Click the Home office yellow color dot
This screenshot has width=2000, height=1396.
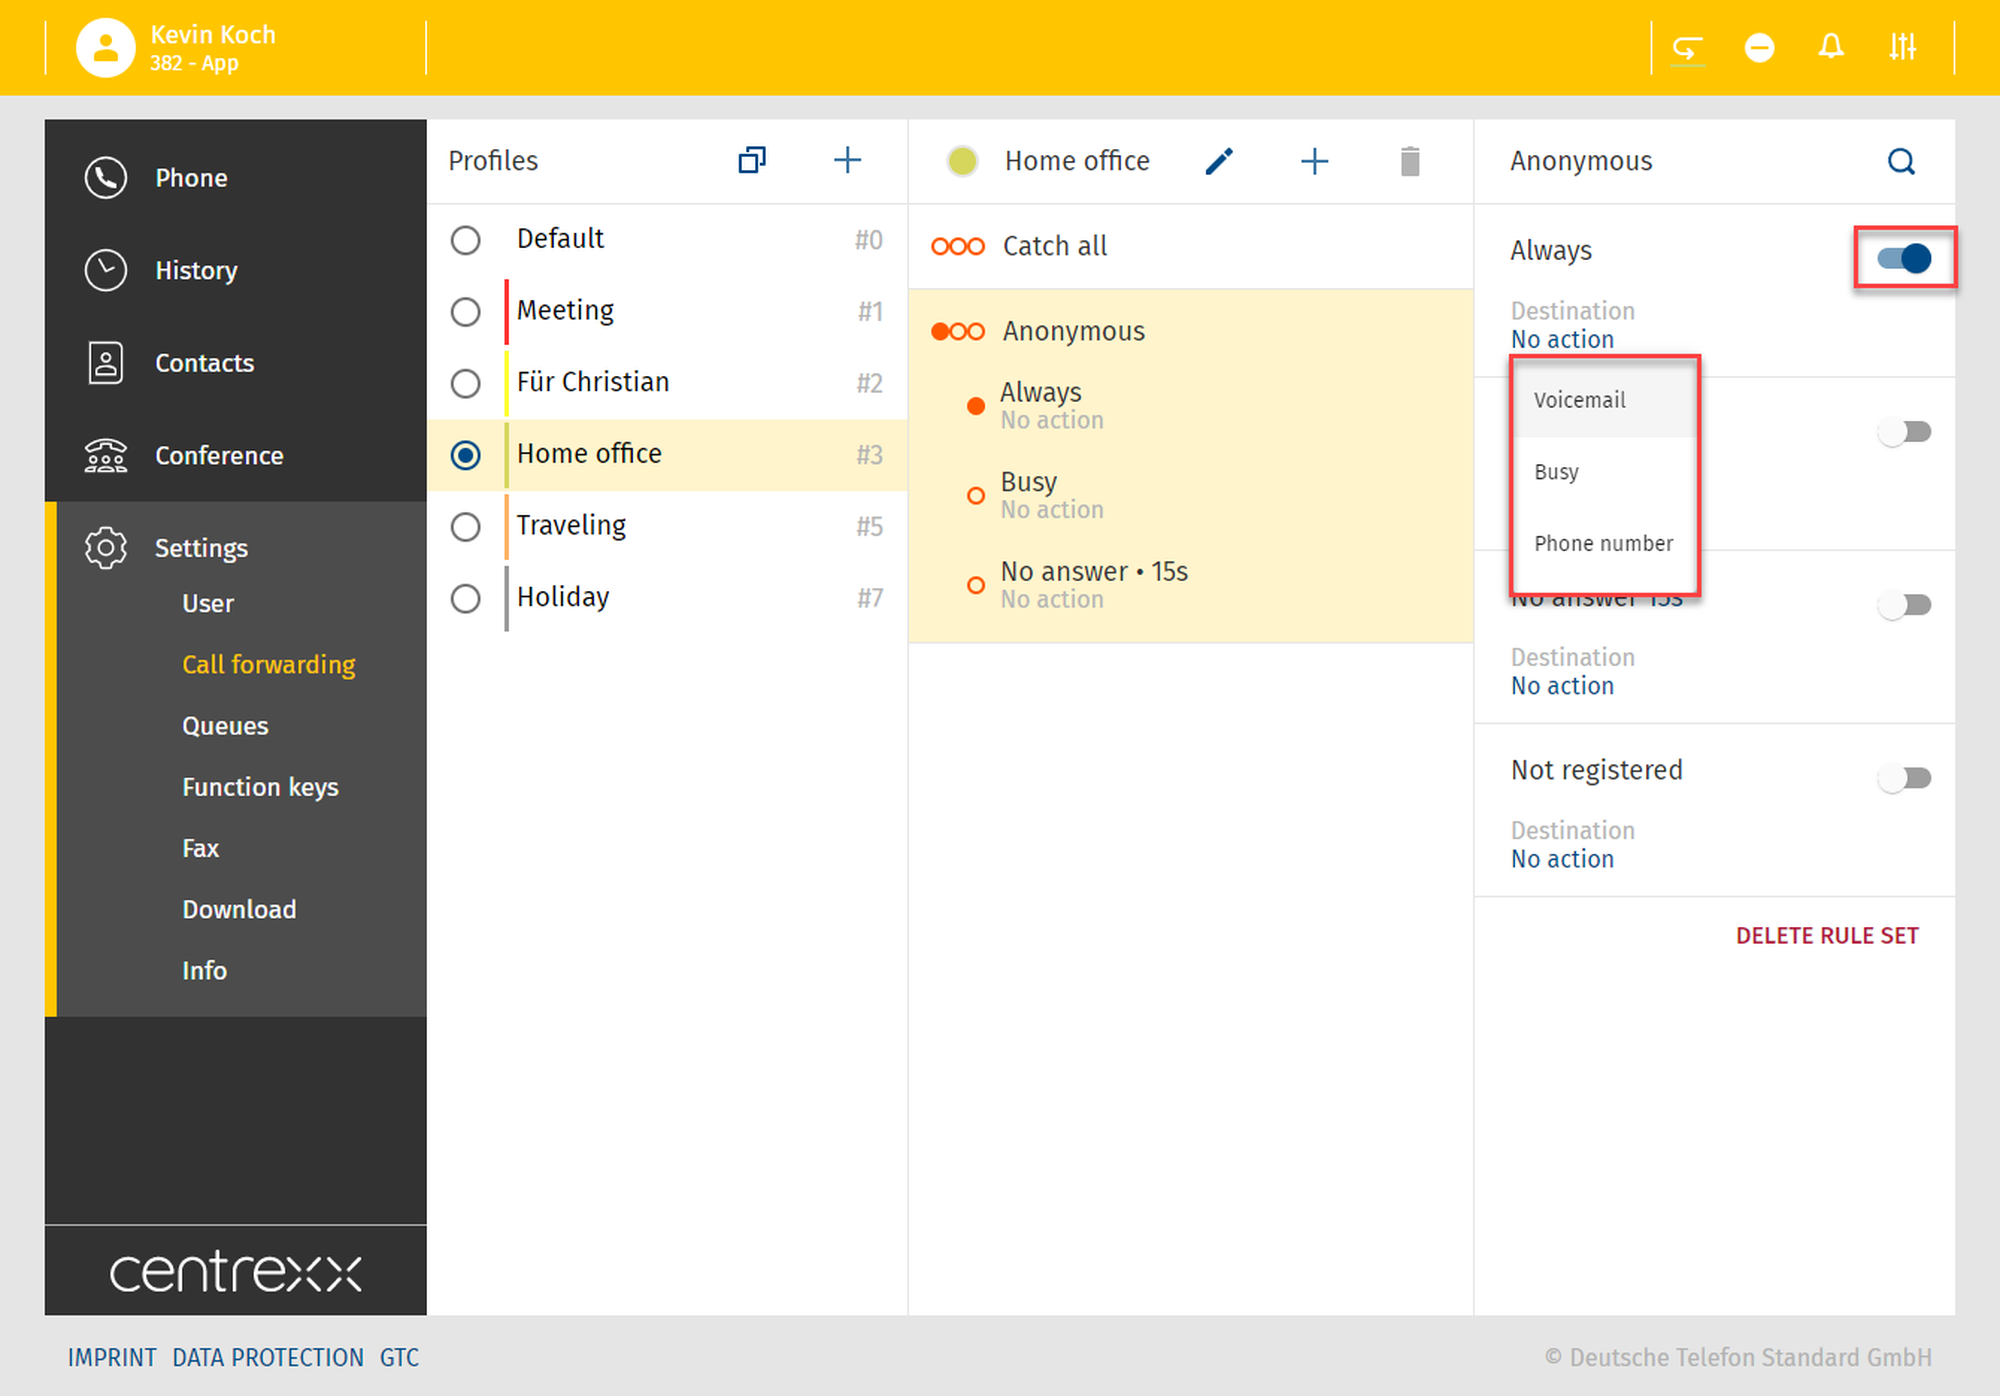pyautogui.click(x=962, y=161)
